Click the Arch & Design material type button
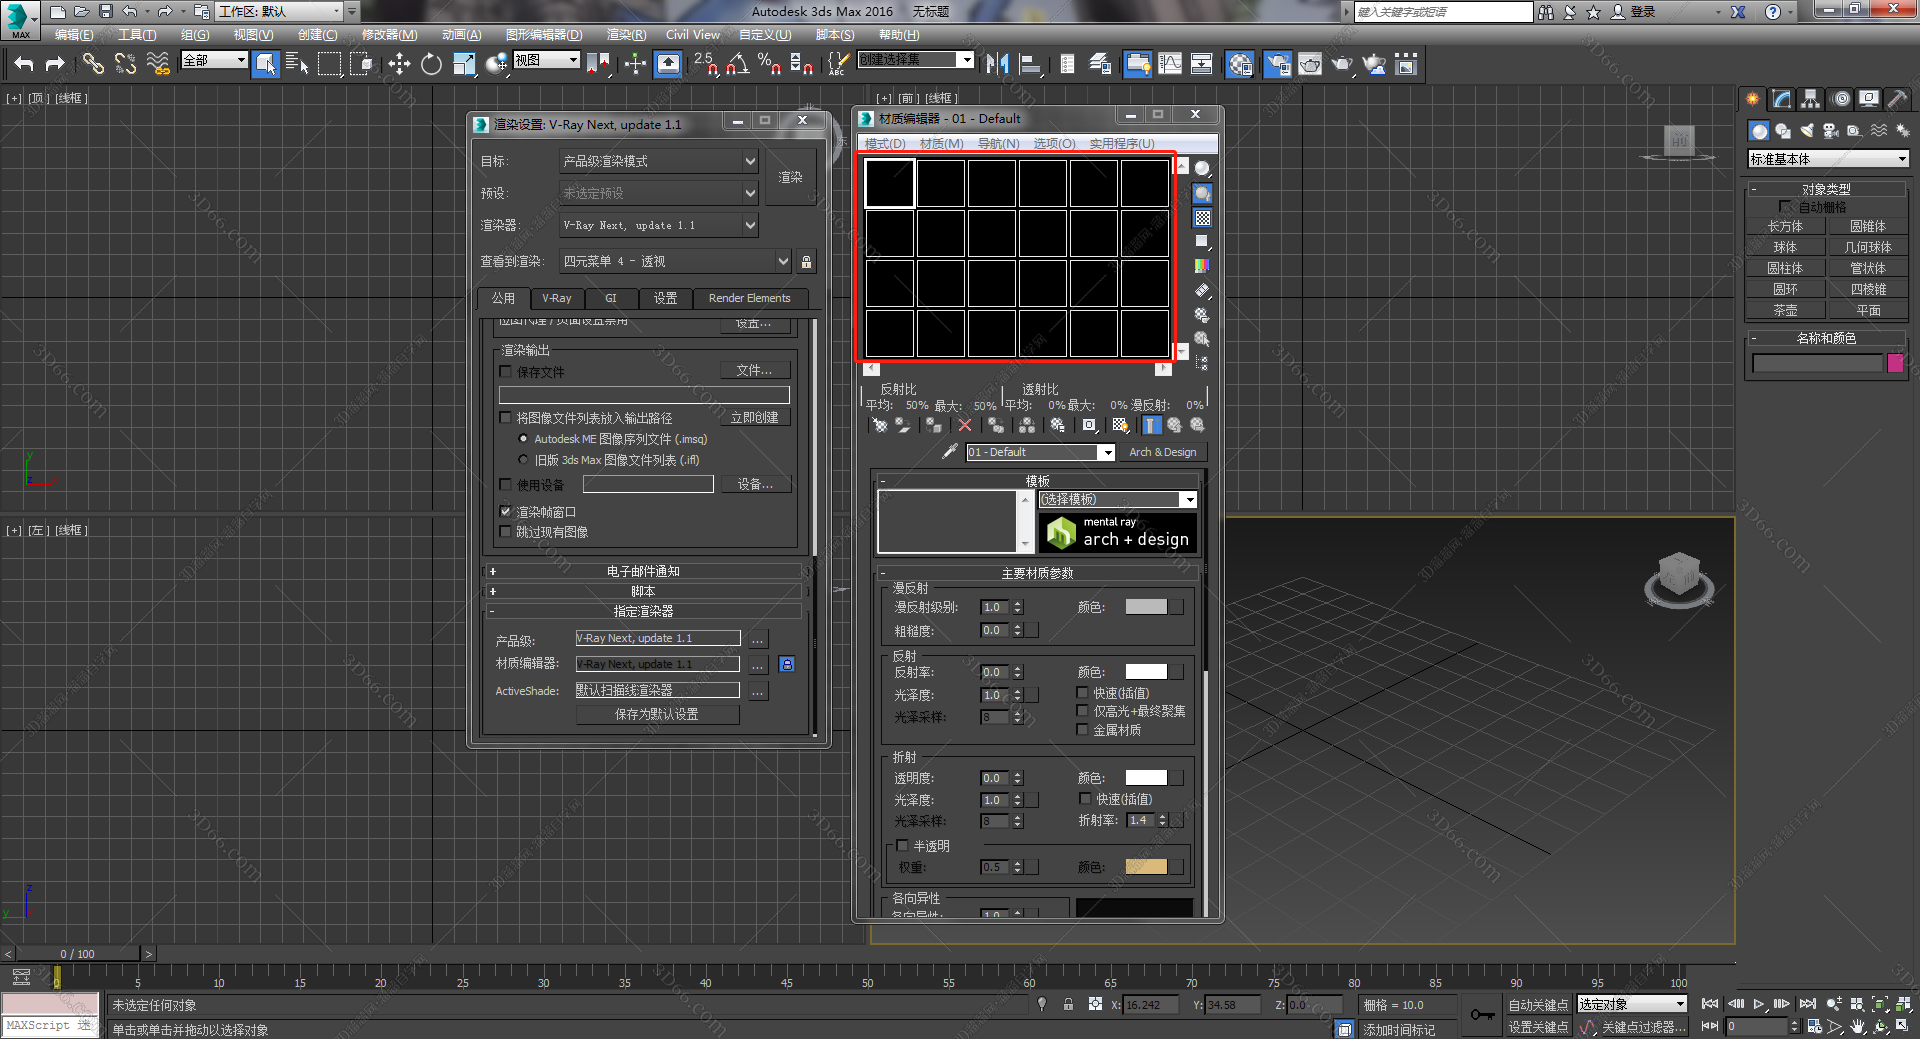Viewport: 1920px width, 1039px height. pyautogui.click(x=1162, y=452)
